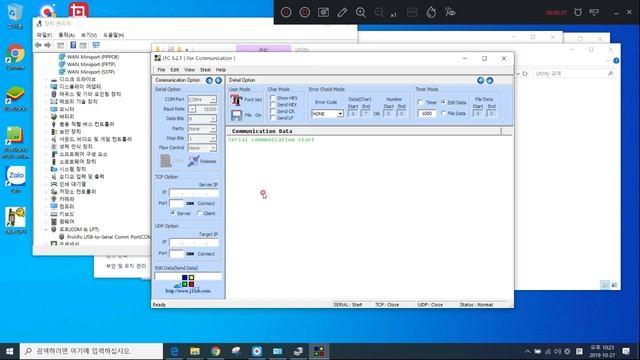Open the Help menu in JTC
This screenshot has height=360, width=640.
point(221,70)
